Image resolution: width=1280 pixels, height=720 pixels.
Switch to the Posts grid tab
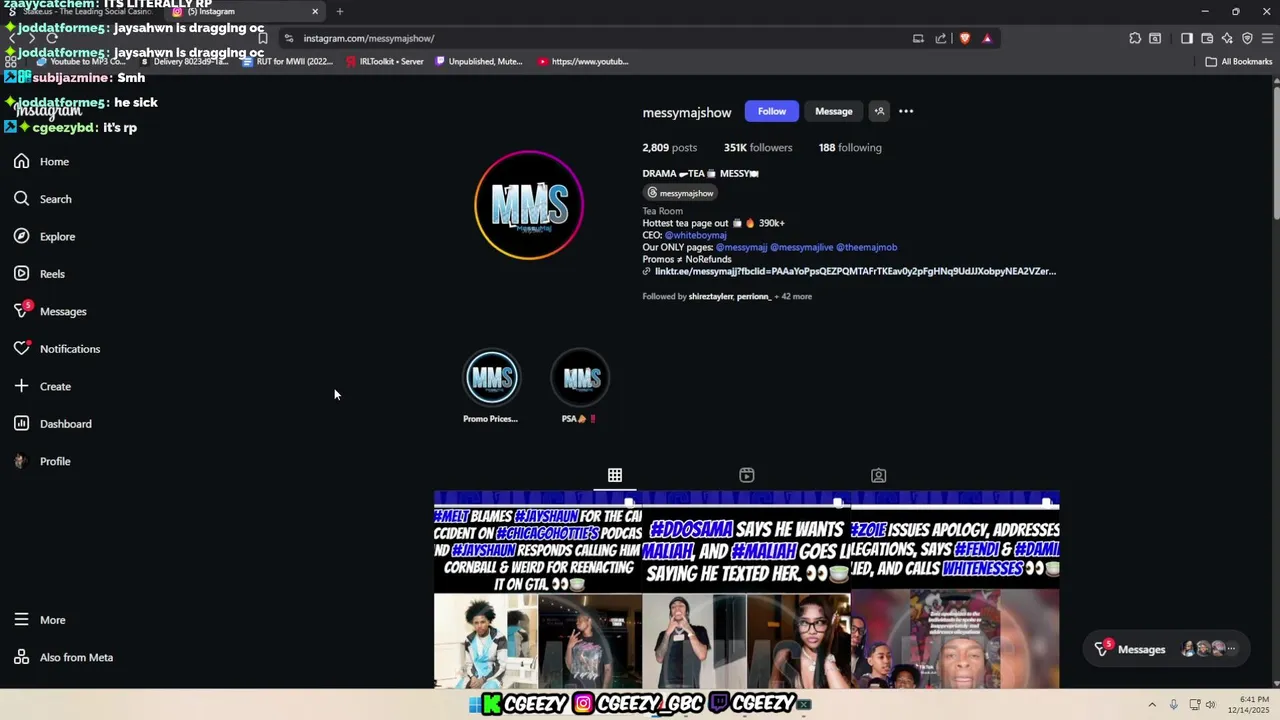pos(615,475)
